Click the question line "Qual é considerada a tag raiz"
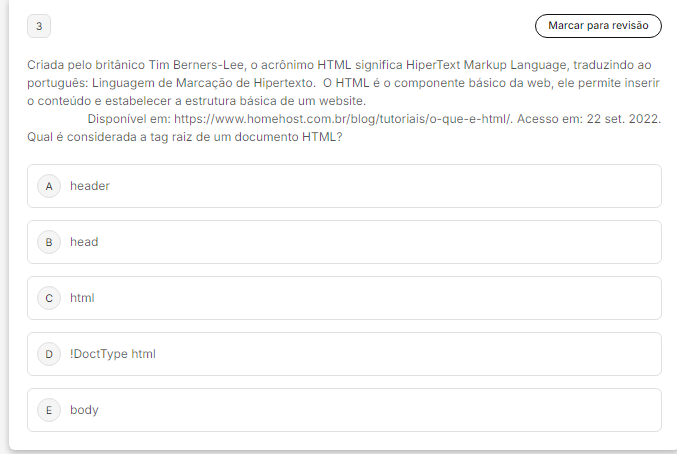The height and width of the screenshot is (454, 677). (186, 136)
